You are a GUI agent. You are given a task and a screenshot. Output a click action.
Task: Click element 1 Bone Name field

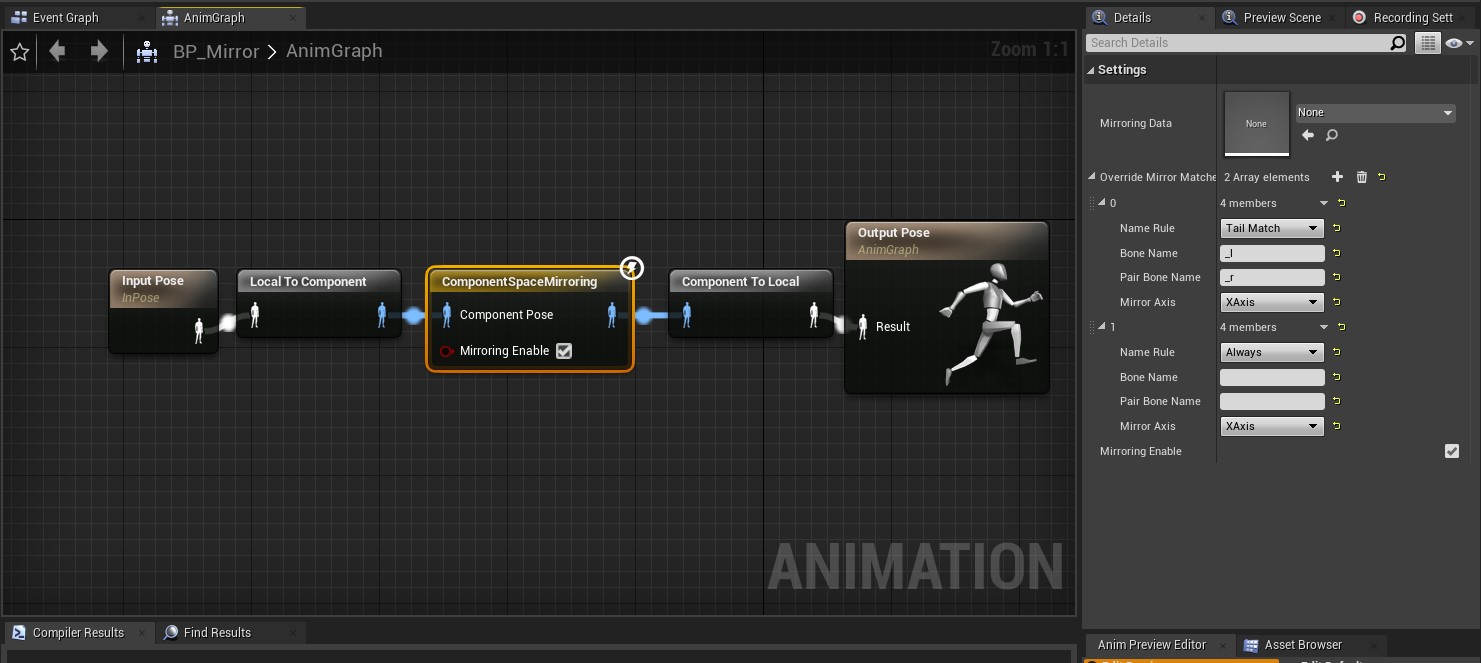[x=1272, y=377]
